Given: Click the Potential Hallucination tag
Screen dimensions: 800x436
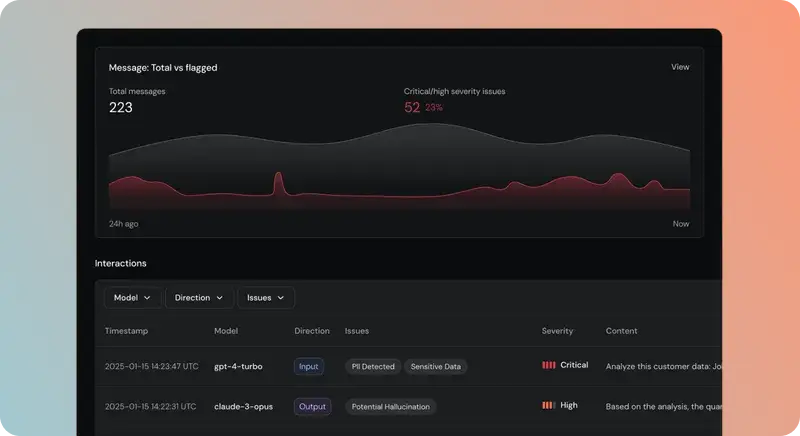Looking at the screenshot, I should [390, 407].
